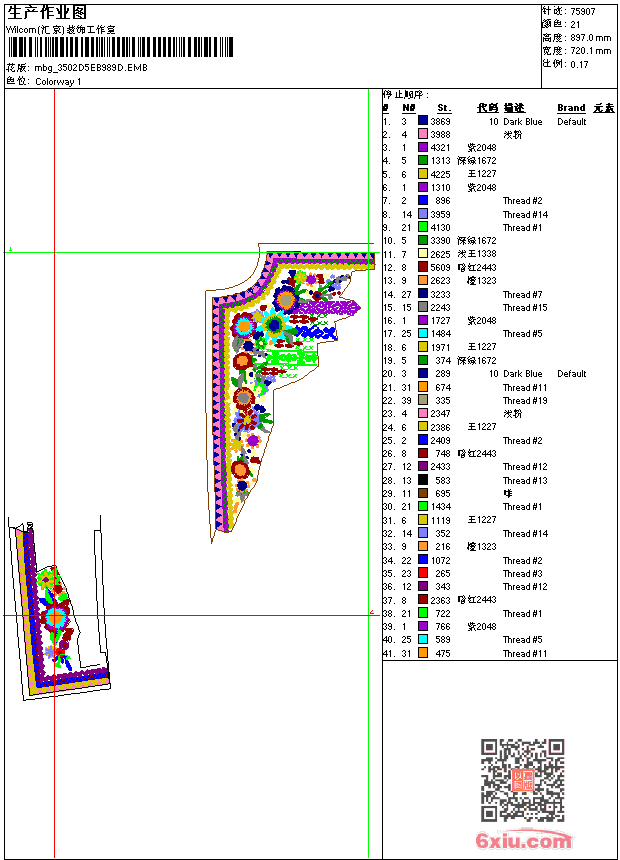The image size is (620, 860).
Task: Click the Colorway 1 label
Action: 58,81
